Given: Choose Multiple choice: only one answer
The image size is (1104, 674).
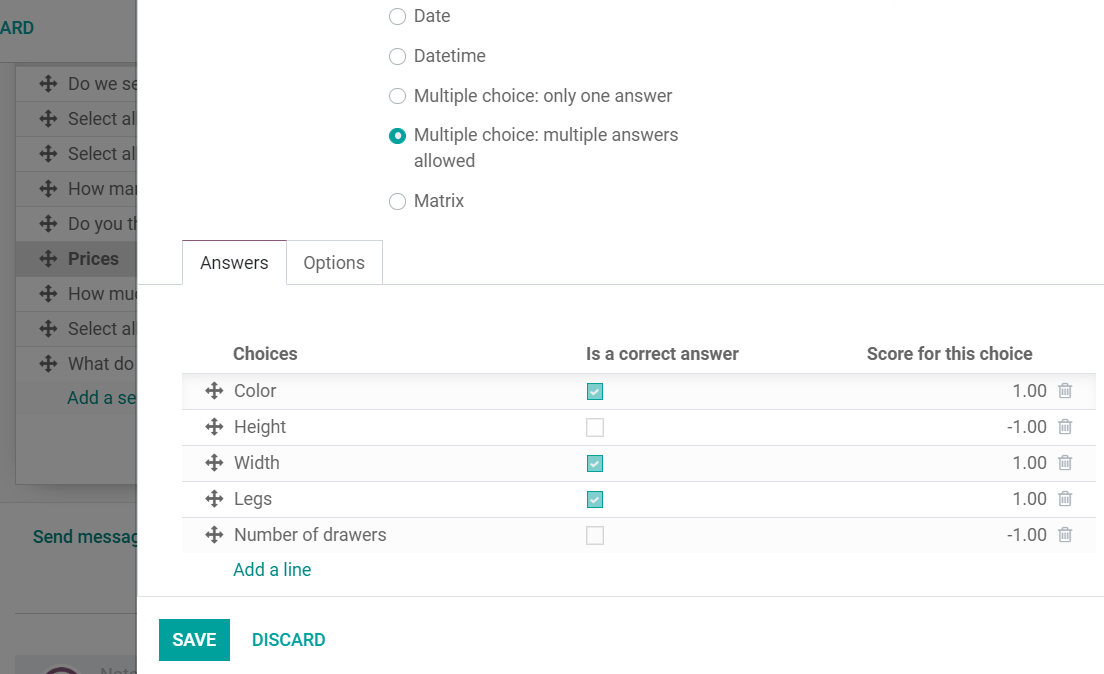Looking at the screenshot, I should [x=397, y=97].
